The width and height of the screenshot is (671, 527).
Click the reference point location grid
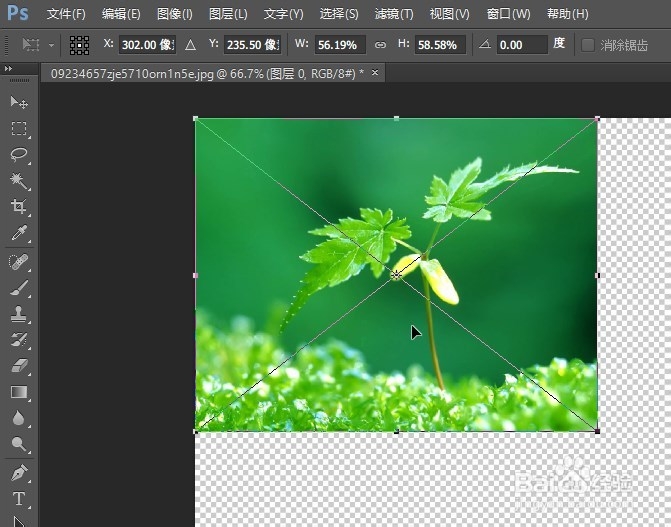80,45
